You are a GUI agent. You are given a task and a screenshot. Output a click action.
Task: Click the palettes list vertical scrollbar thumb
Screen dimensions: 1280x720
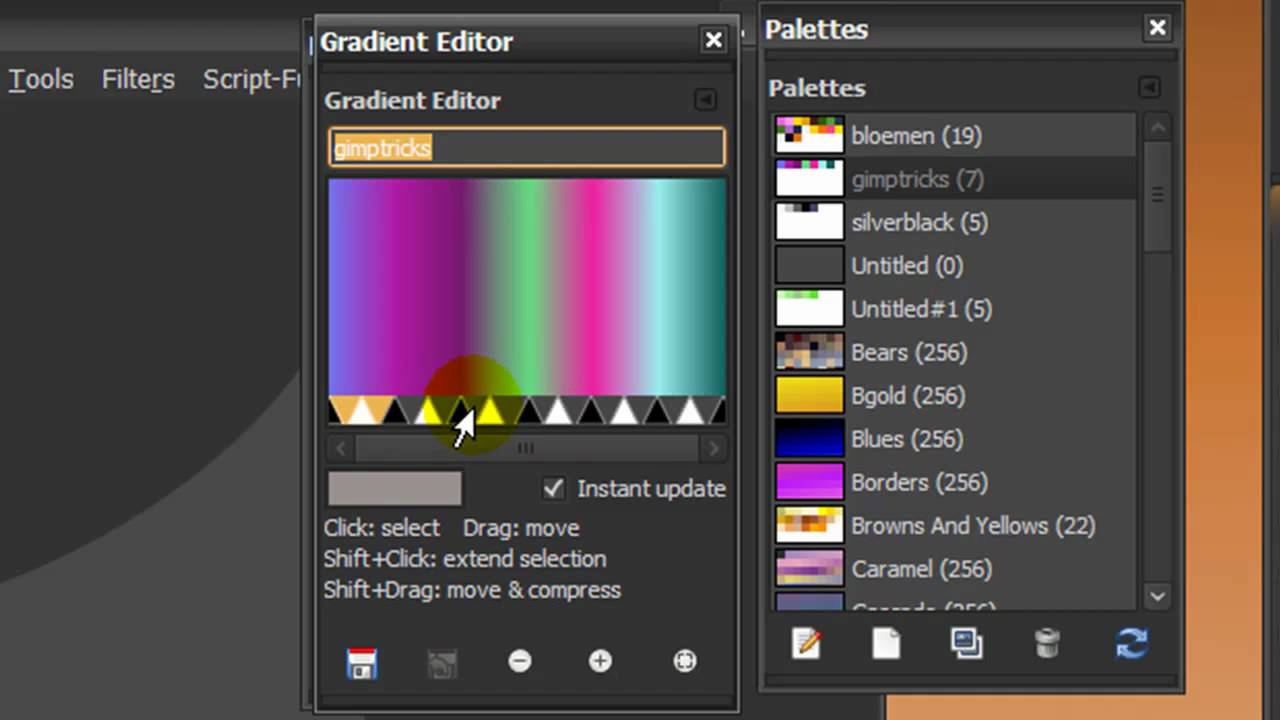tap(1157, 196)
